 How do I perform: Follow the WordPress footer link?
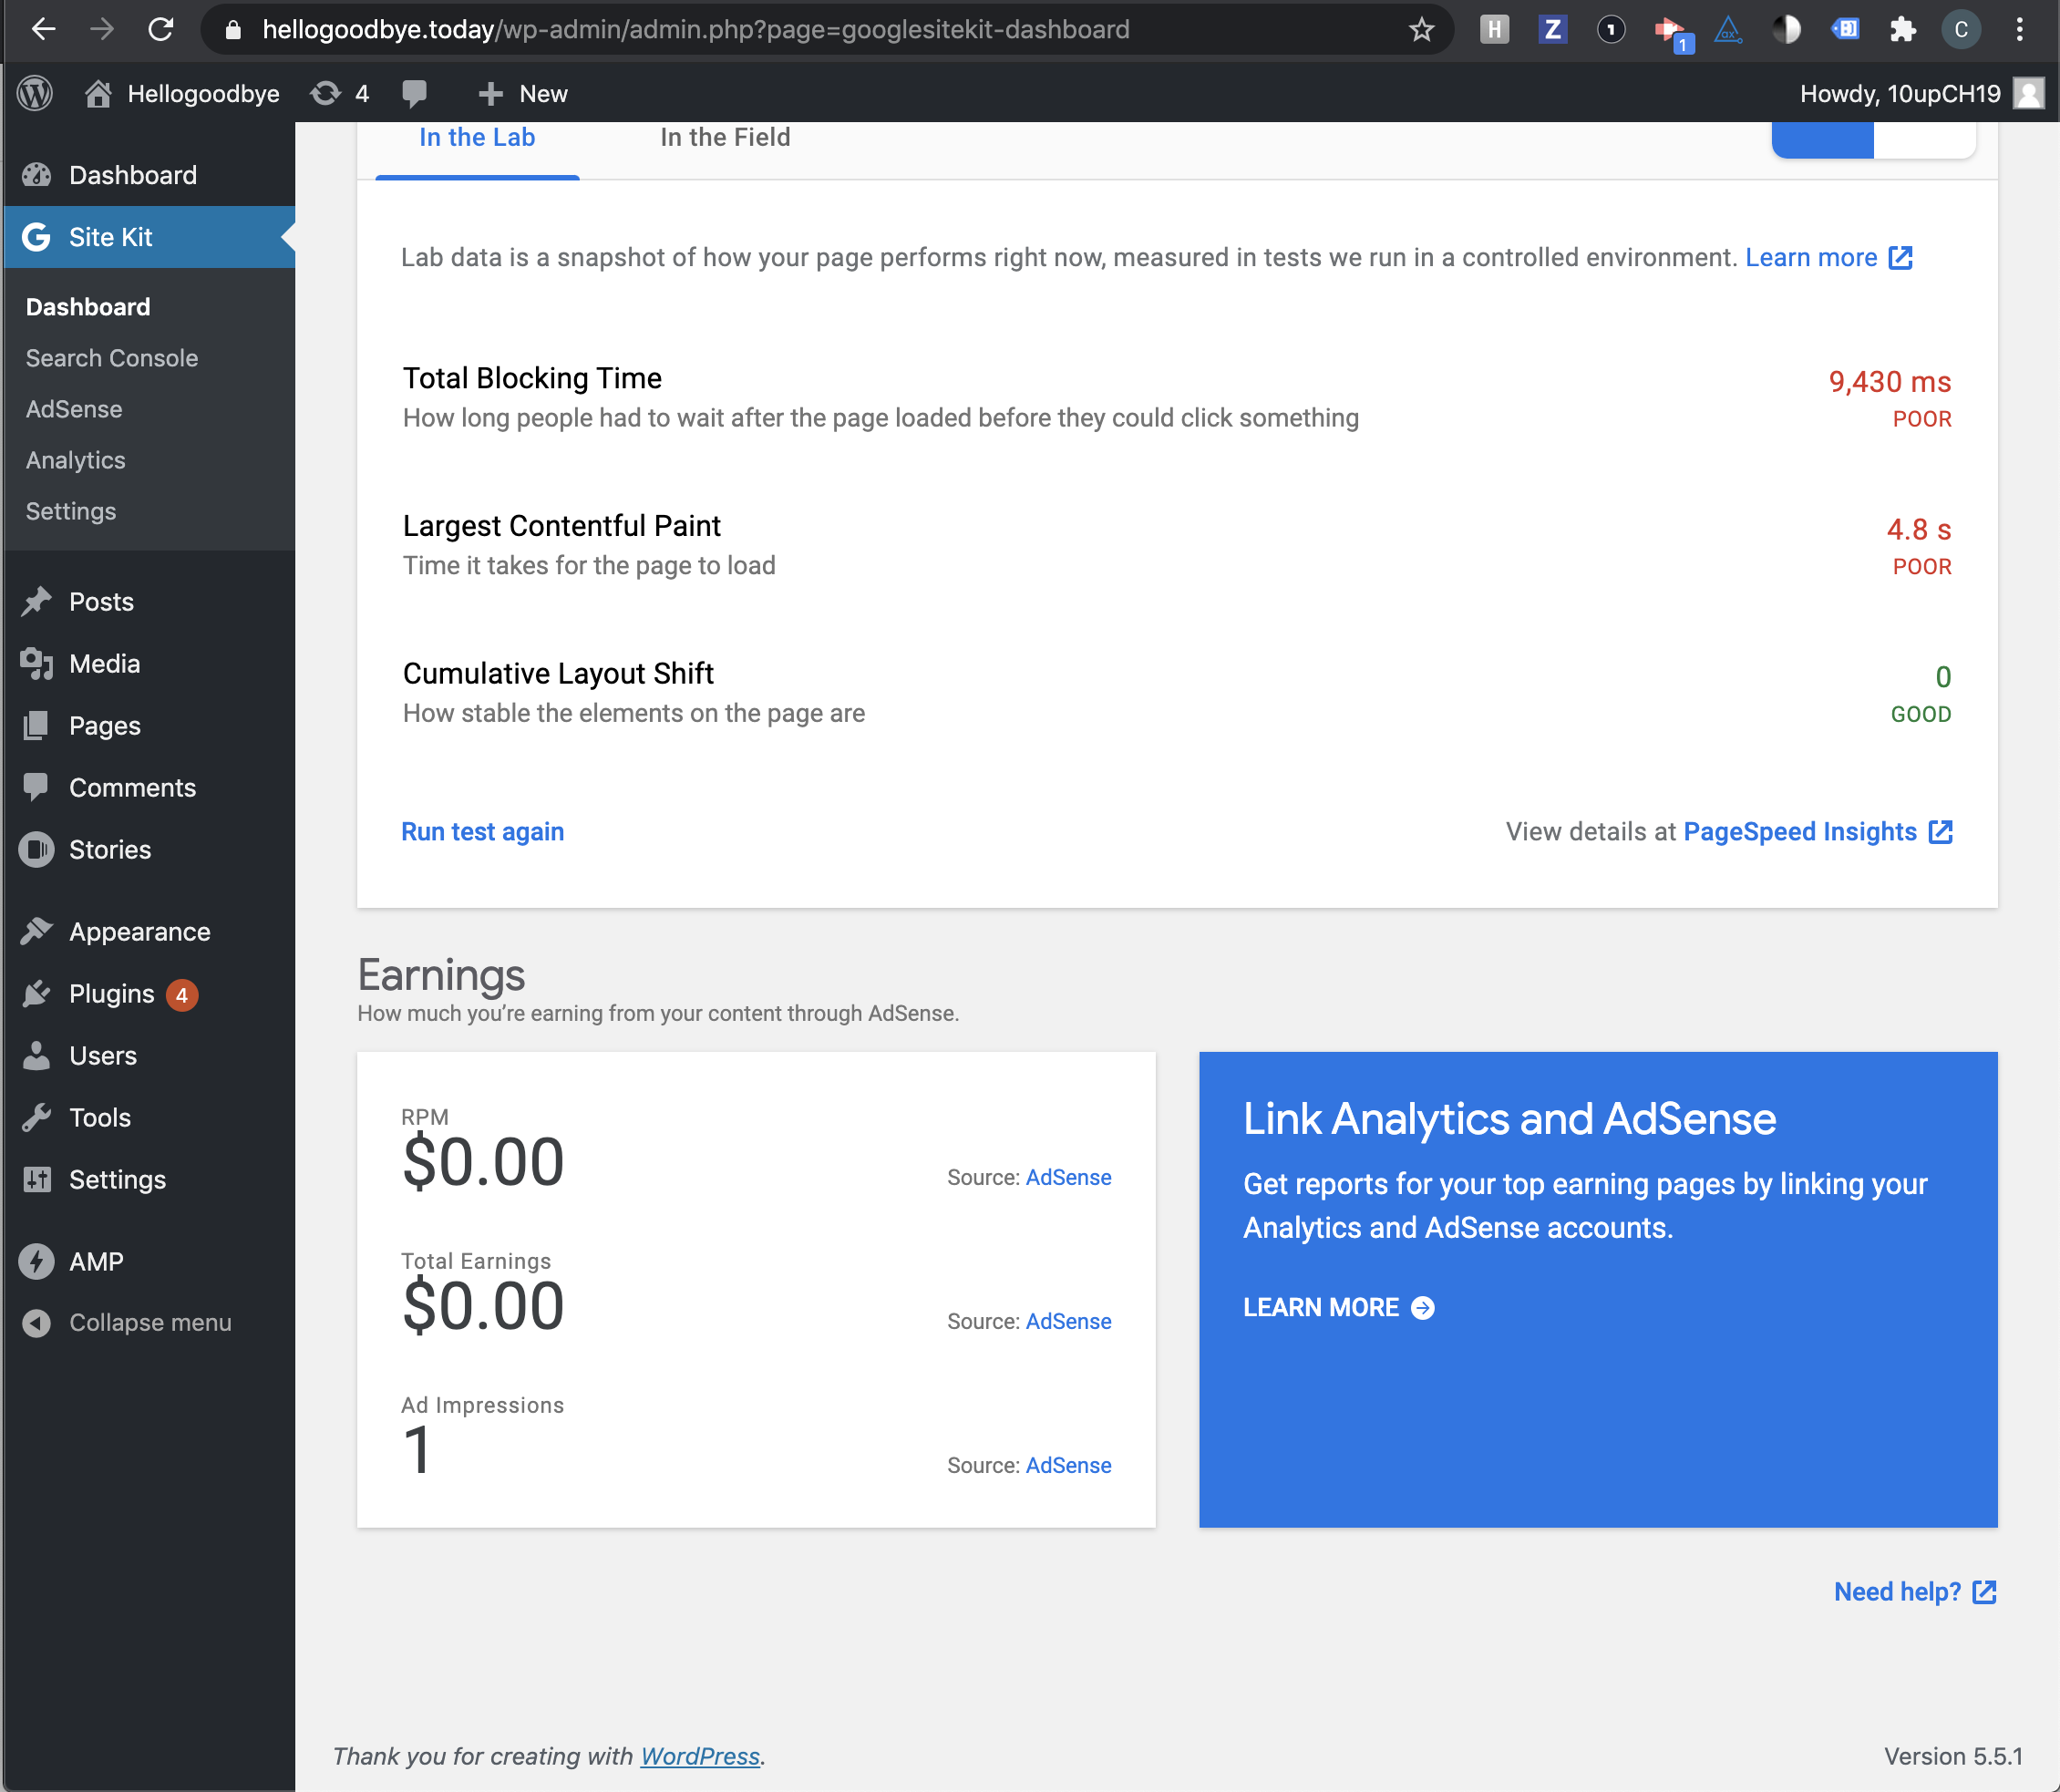point(700,1756)
